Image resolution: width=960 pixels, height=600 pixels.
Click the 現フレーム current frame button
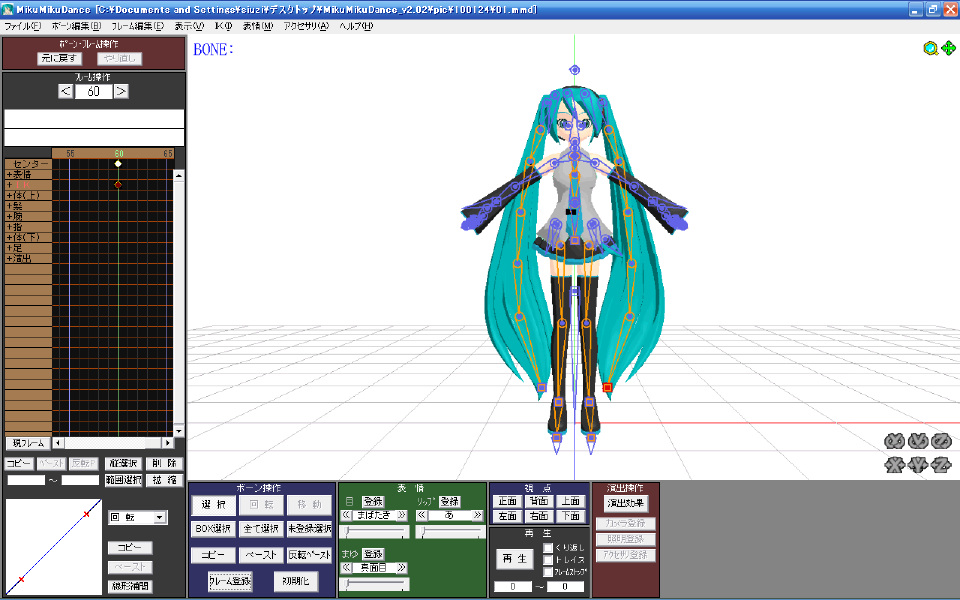(x=28, y=443)
